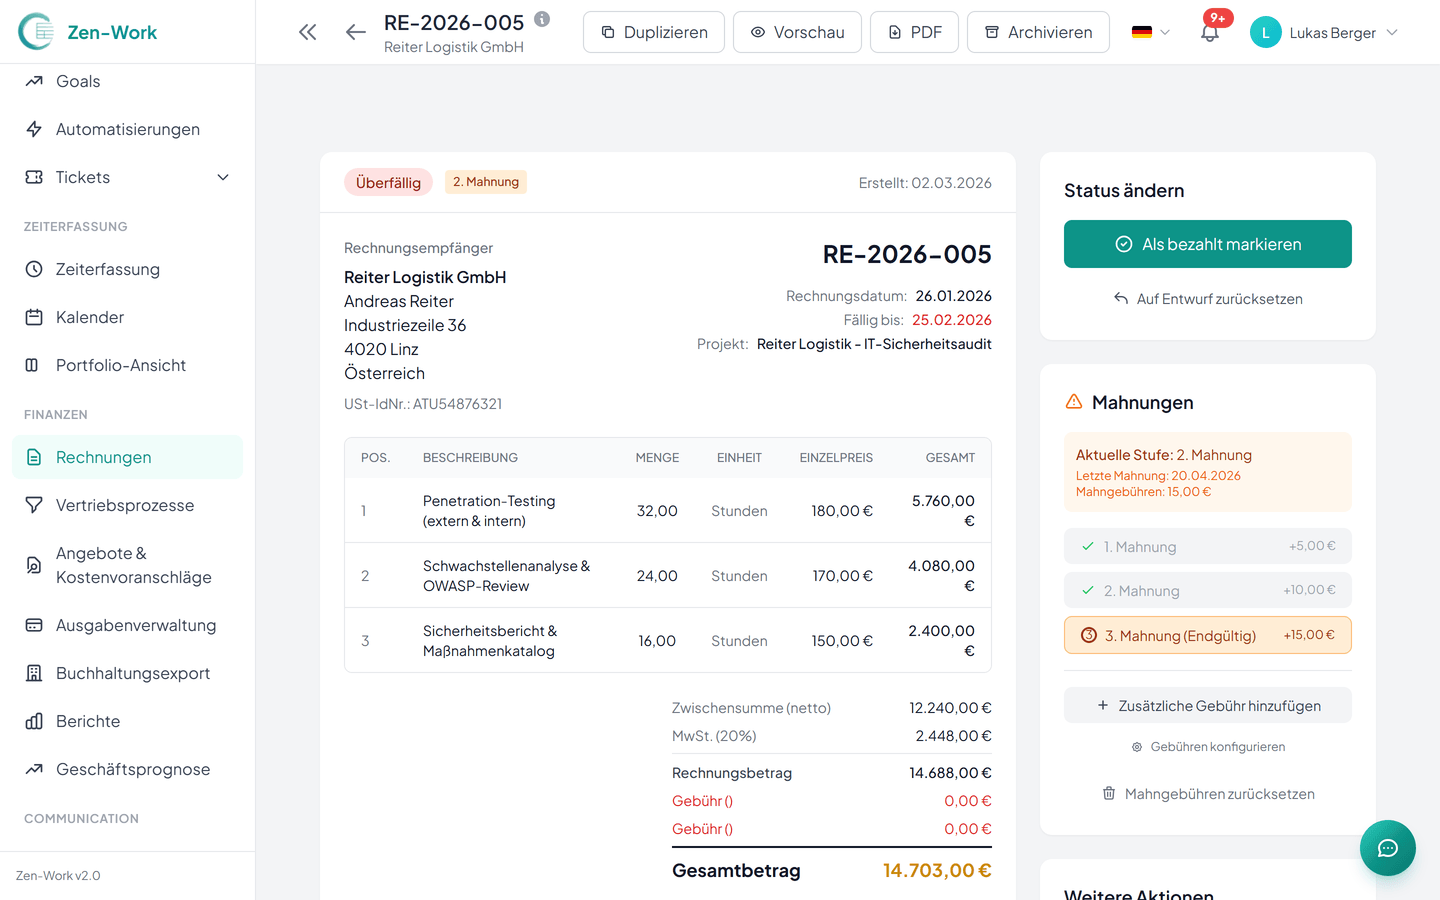
Task: Click EINZELPREIS column header
Action: click(x=836, y=458)
